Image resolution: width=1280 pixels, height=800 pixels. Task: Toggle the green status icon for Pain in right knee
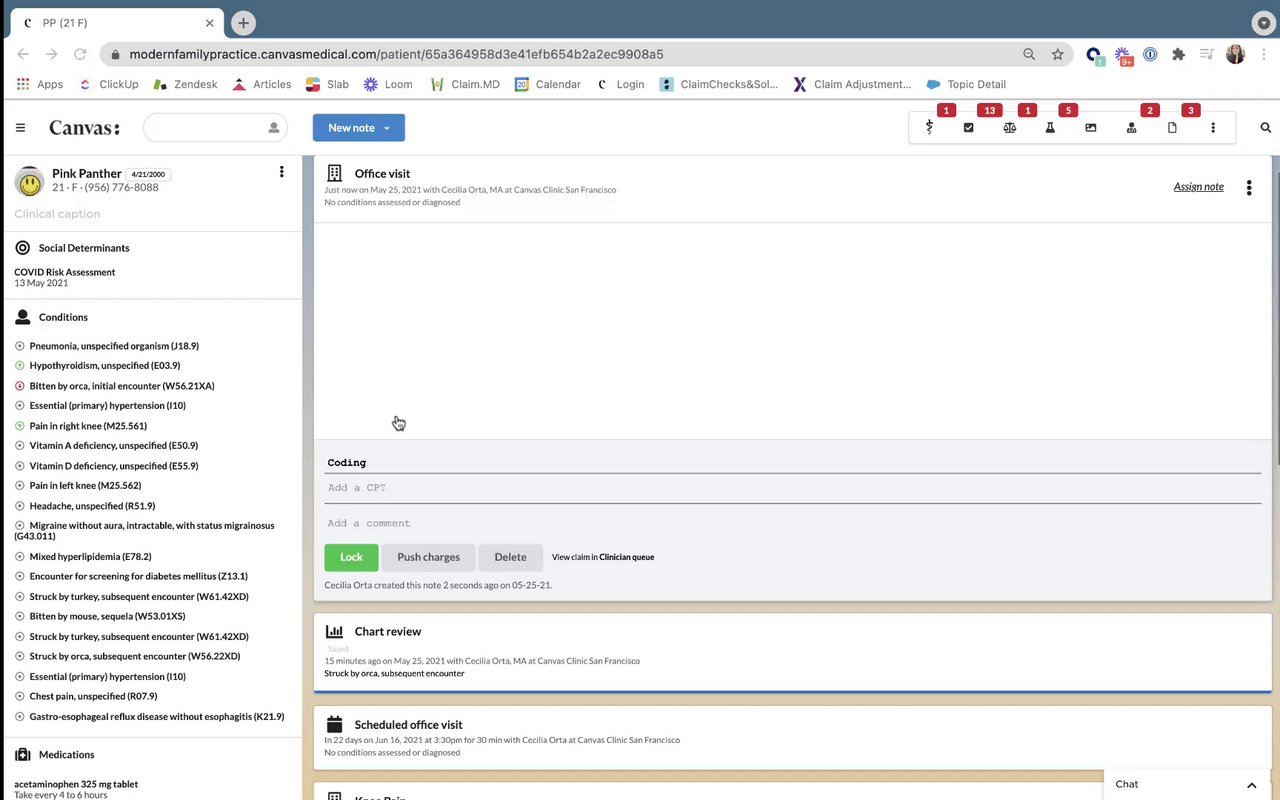pos(20,426)
